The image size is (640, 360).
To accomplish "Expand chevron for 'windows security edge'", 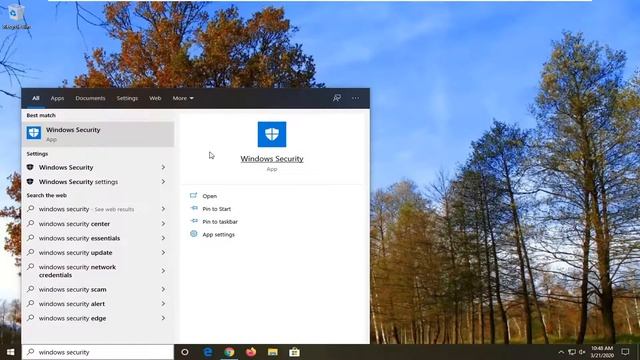I will click(163, 318).
